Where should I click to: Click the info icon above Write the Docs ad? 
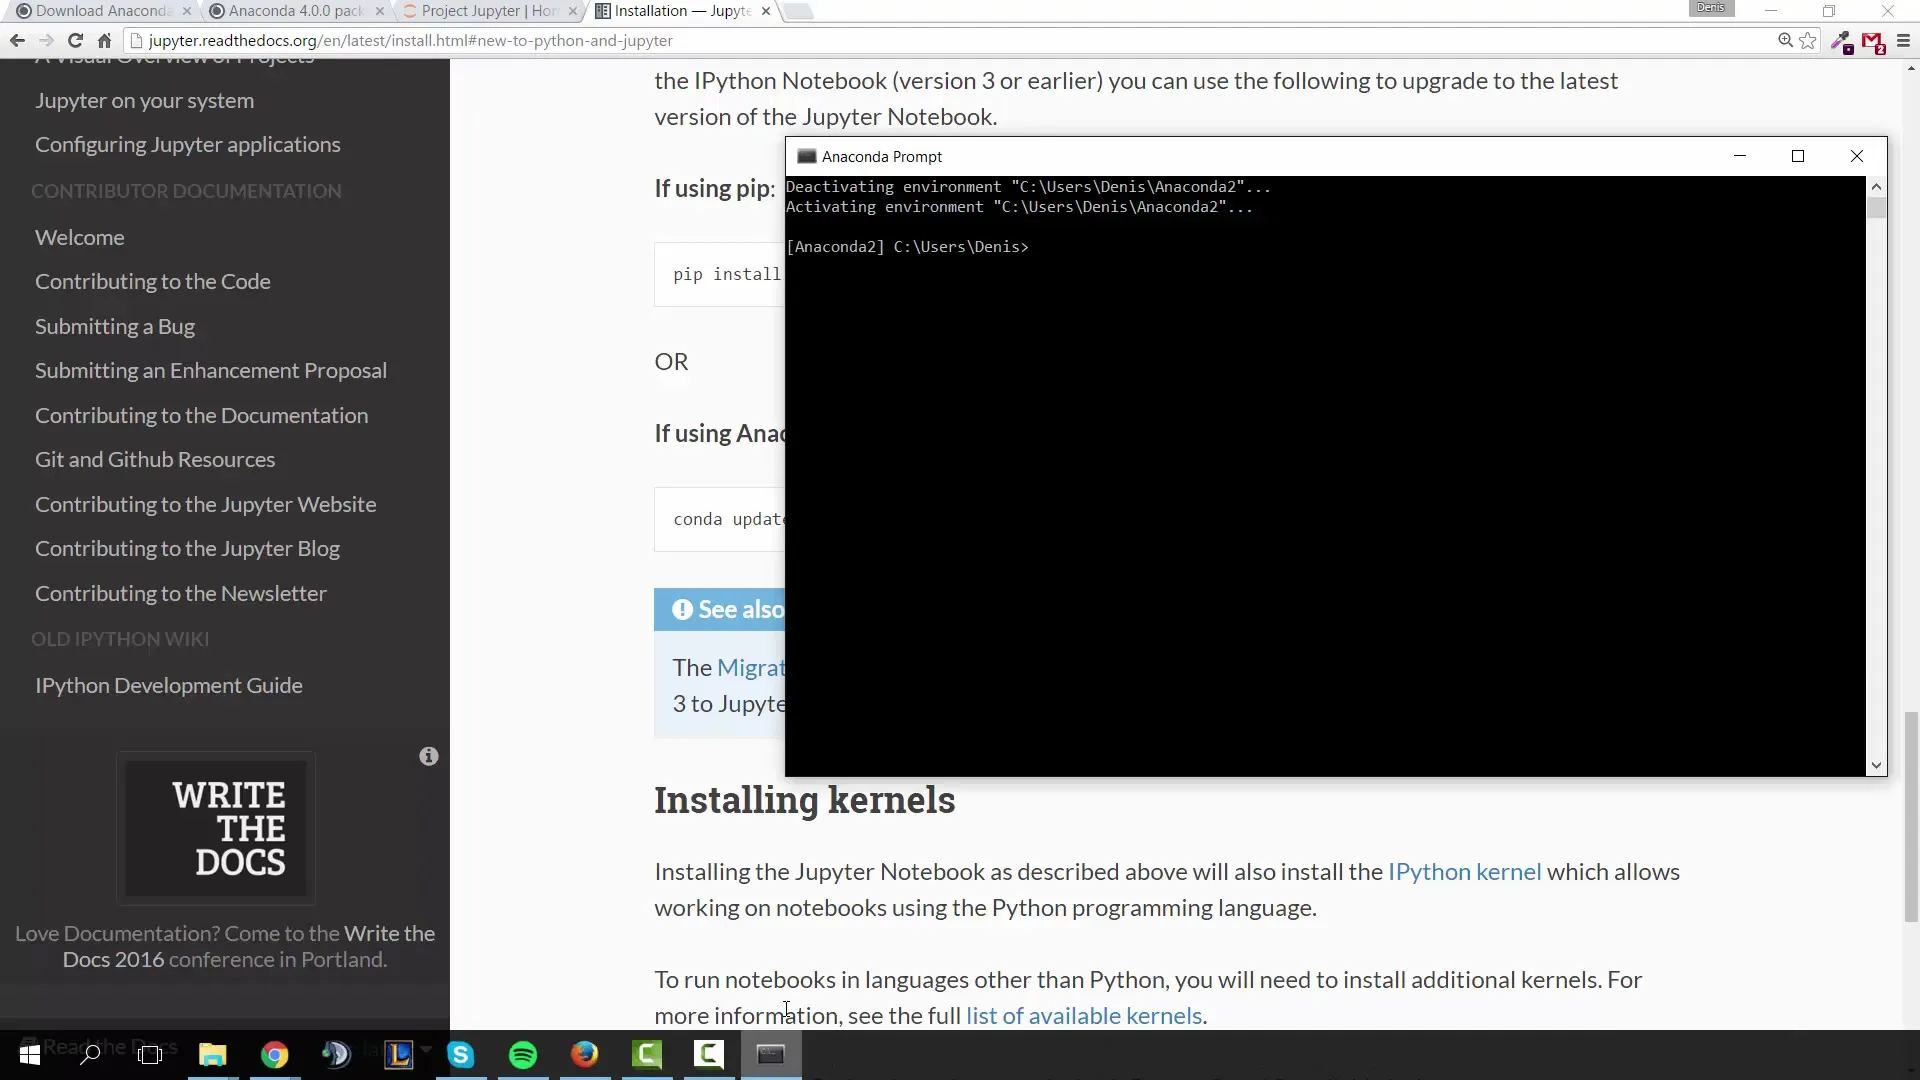429,757
